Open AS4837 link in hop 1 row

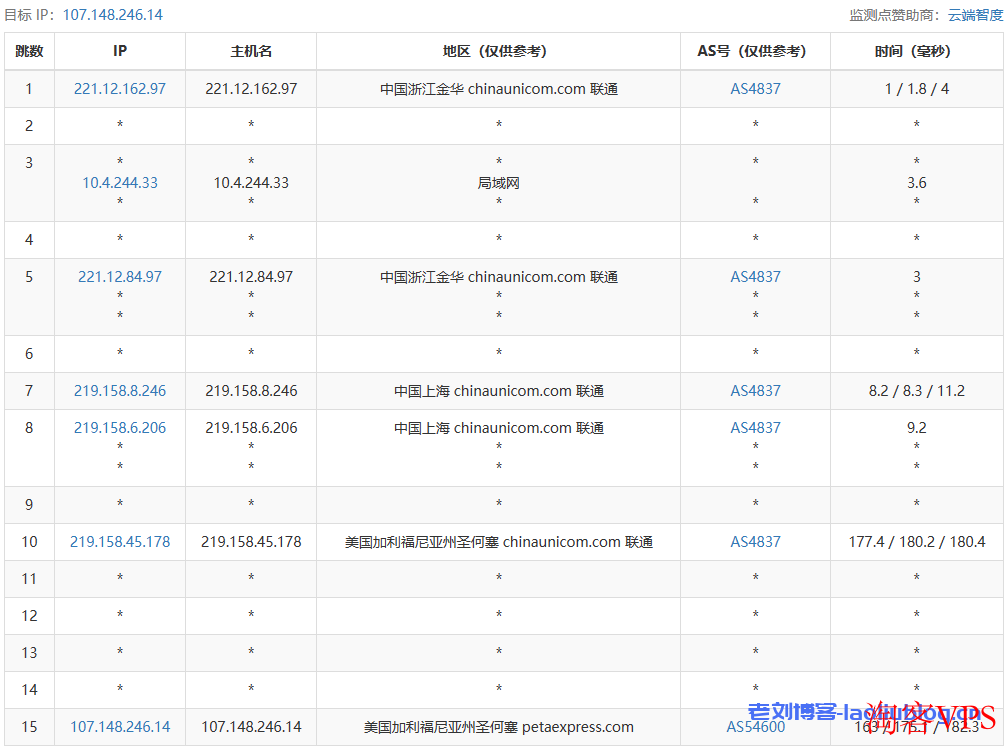click(x=755, y=89)
